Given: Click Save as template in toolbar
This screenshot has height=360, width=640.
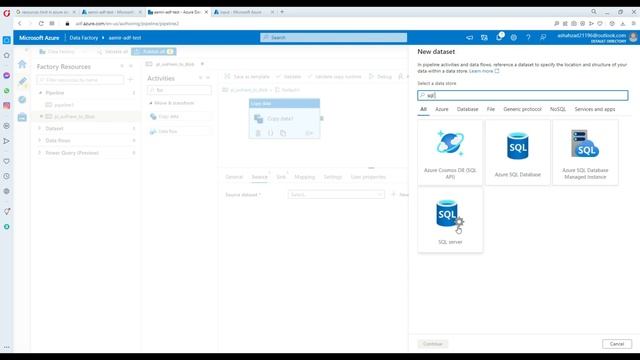Looking at the screenshot, I should pyautogui.click(x=247, y=76).
